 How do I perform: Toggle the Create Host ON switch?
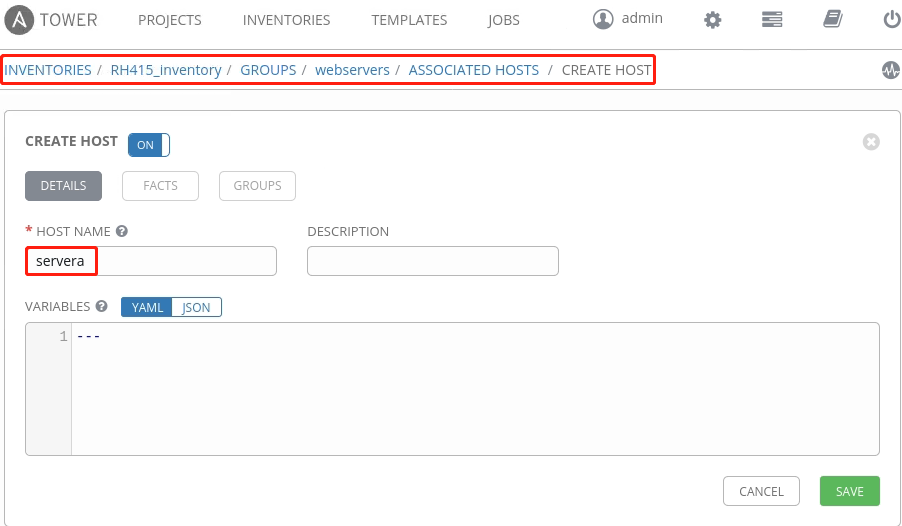(149, 145)
